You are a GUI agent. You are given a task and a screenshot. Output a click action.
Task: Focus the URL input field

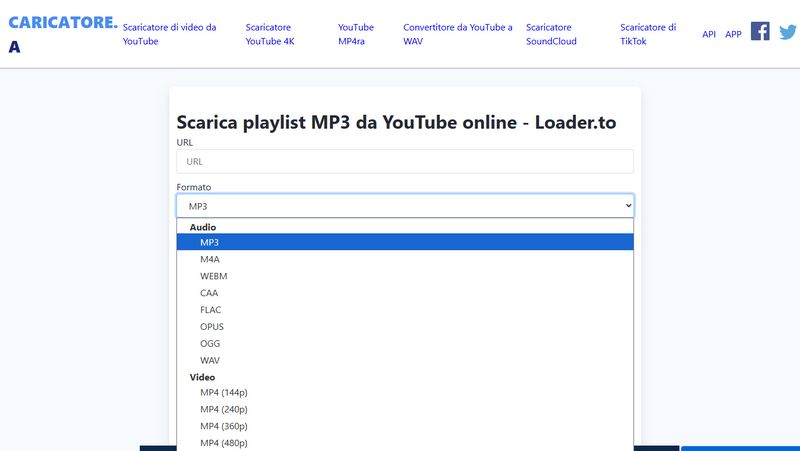point(405,161)
